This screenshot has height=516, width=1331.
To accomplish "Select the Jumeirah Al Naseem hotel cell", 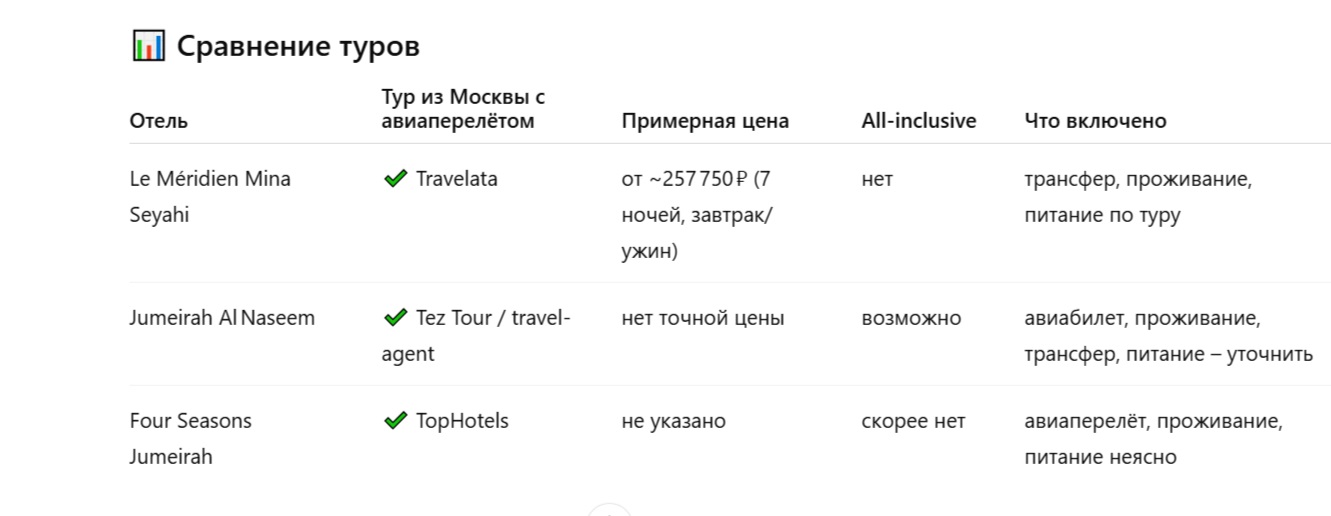I will pos(222,318).
